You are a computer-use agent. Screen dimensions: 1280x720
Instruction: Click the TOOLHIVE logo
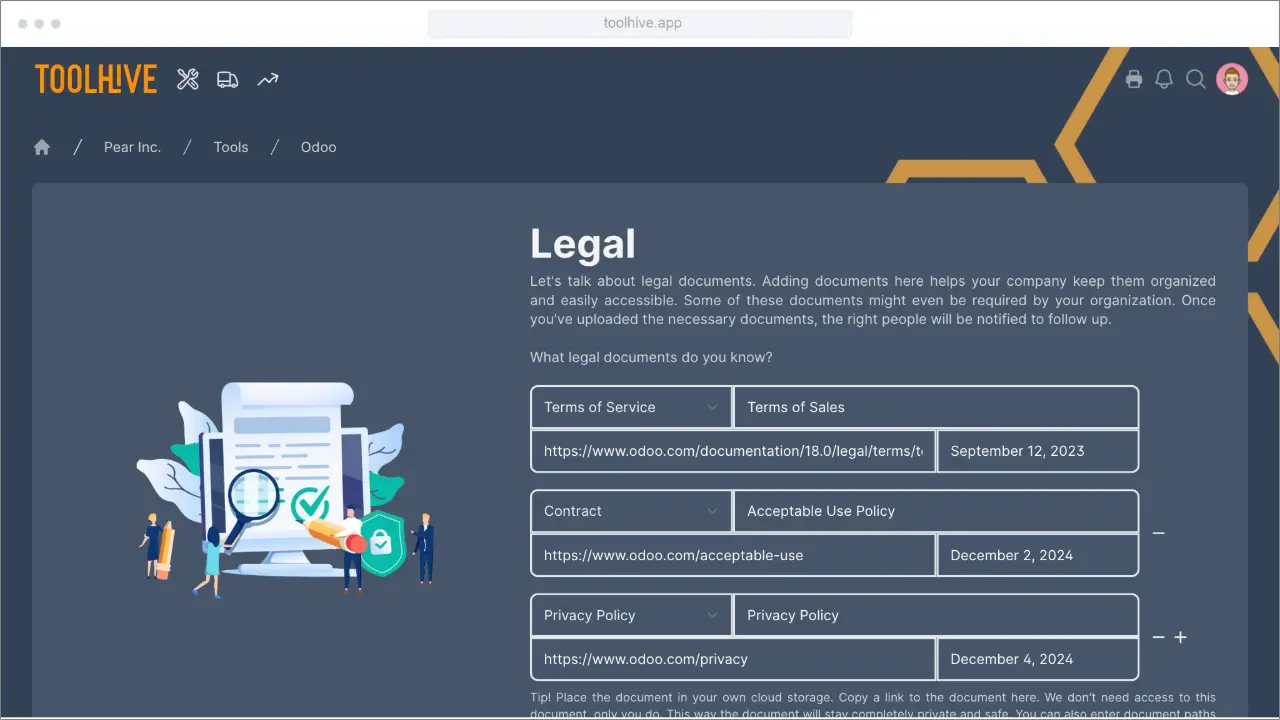(96, 79)
